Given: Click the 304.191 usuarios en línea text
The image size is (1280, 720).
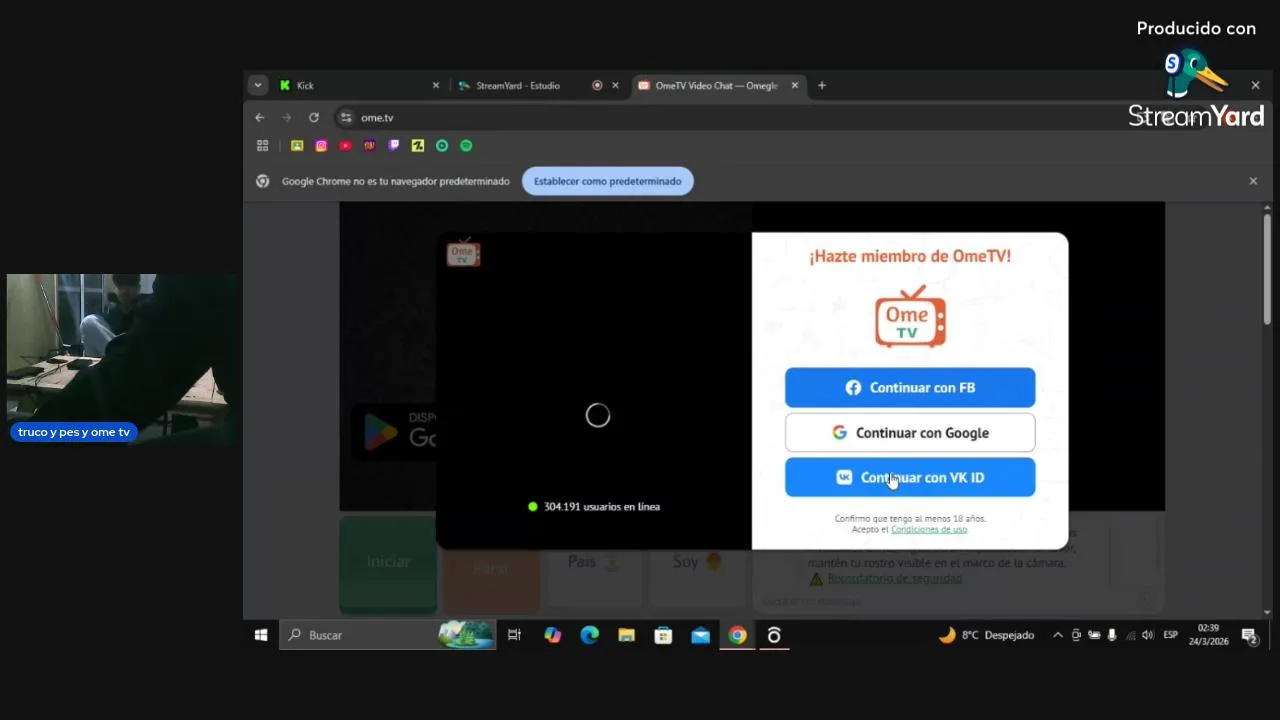Looking at the screenshot, I should coord(602,507).
